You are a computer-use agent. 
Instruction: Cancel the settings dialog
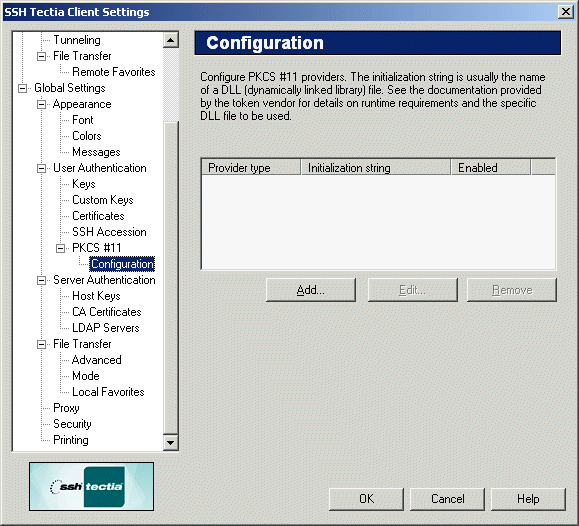pyautogui.click(x=448, y=499)
